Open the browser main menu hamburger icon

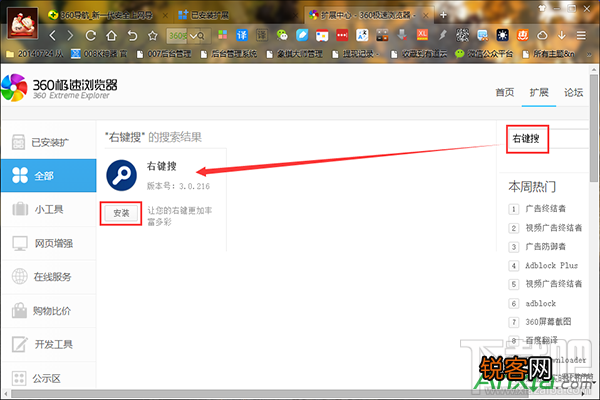(581, 35)
